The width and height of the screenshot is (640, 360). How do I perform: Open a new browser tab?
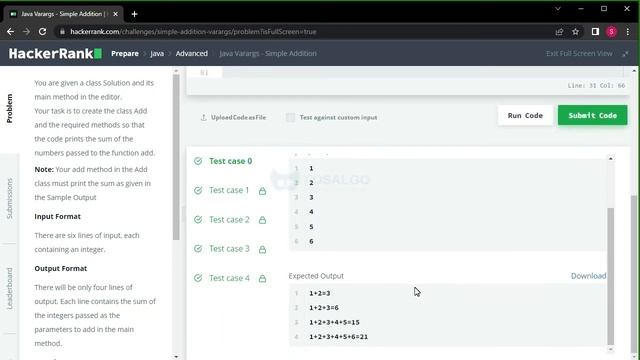134,14
